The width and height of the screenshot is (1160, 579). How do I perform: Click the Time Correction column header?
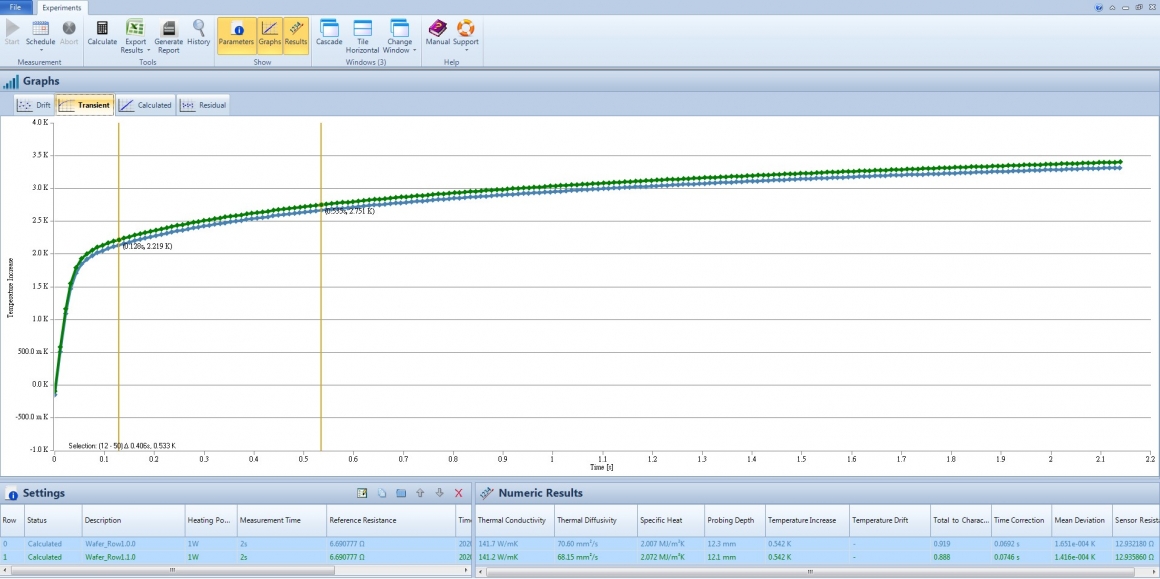click(x=1021, y=521)
